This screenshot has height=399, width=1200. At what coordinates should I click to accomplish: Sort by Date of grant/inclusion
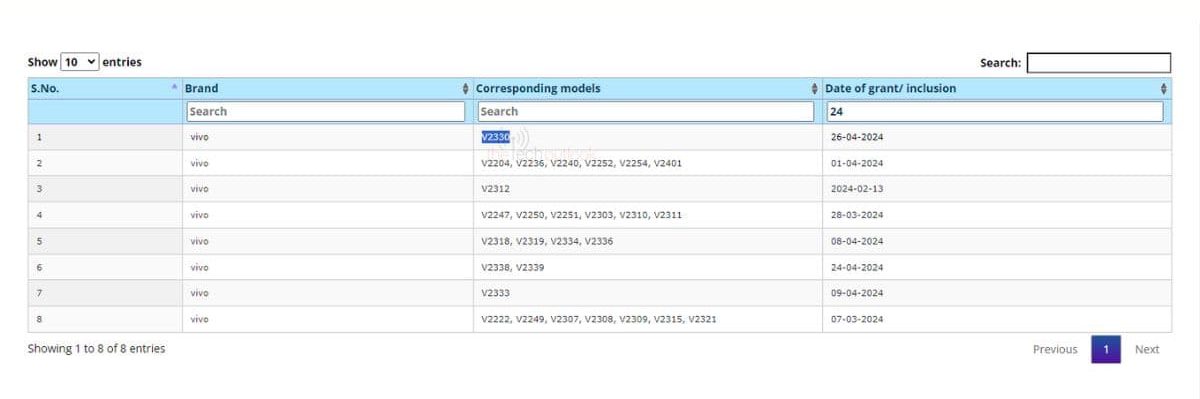[x=1164, y=88]
